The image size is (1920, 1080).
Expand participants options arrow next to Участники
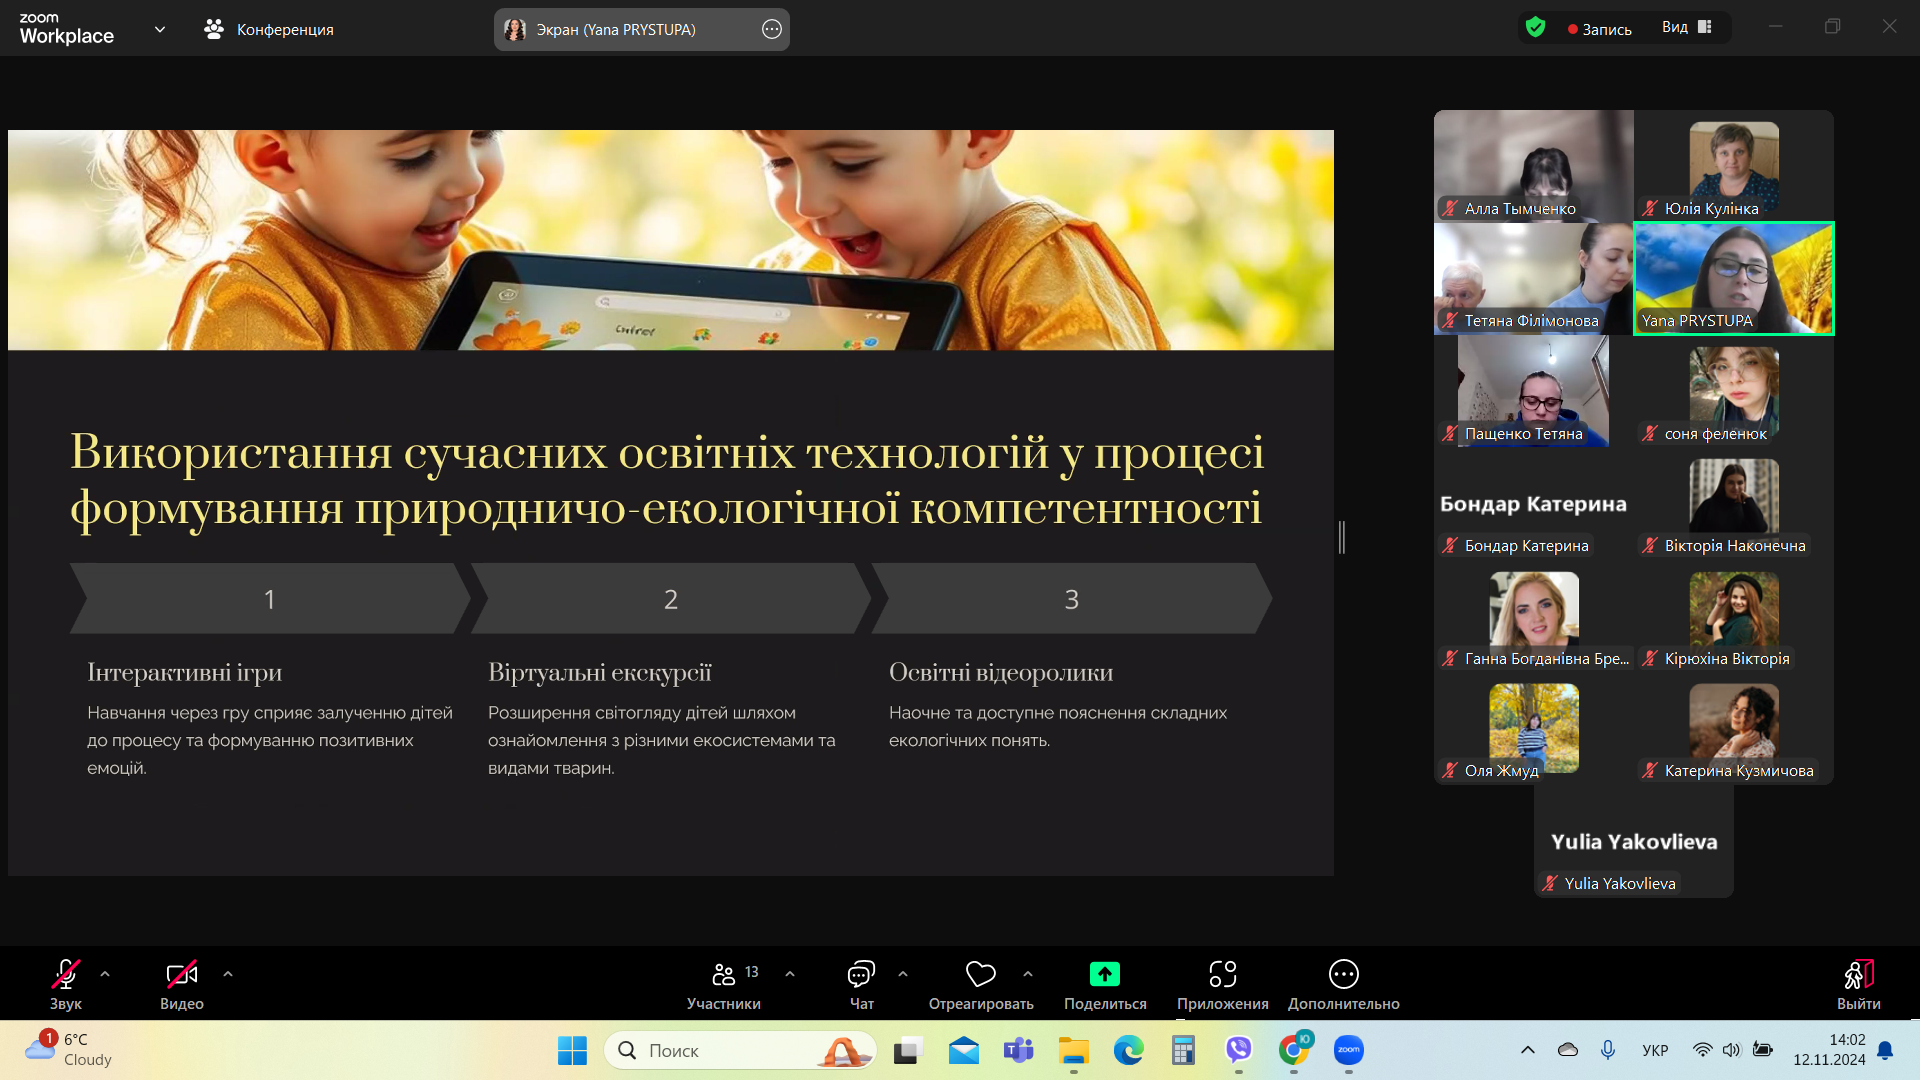(790, 974)
